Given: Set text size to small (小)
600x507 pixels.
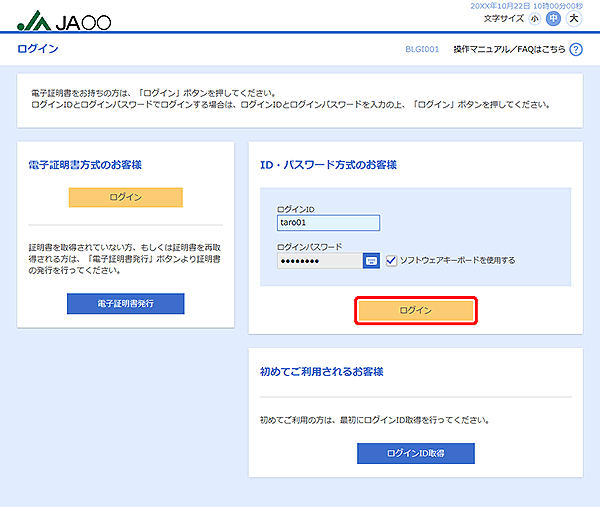Looking at the screenshot, I should (x=534, y=18).
